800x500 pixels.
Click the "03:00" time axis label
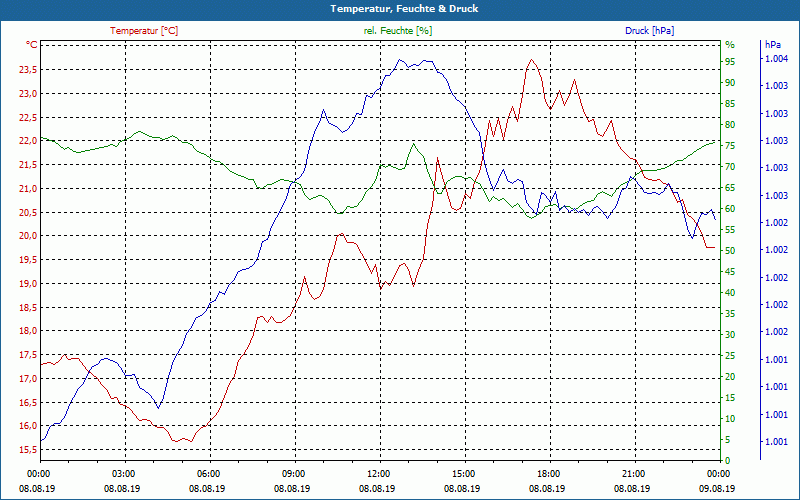[x=122, y=473]
